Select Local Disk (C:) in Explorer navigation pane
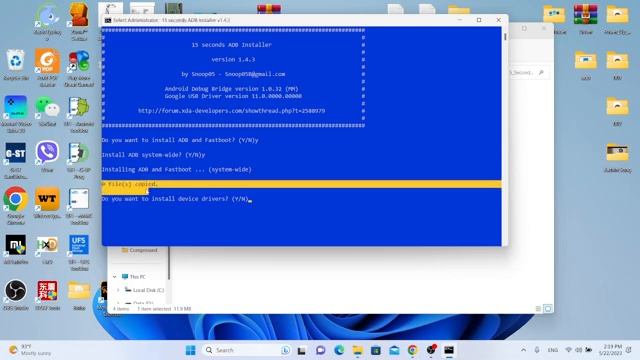This screenshot has height=360, width=640. [x=144, y=290]
